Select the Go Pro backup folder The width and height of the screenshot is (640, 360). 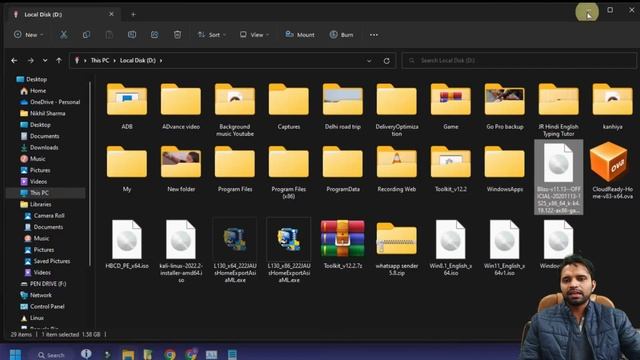[x=504, y=107]
